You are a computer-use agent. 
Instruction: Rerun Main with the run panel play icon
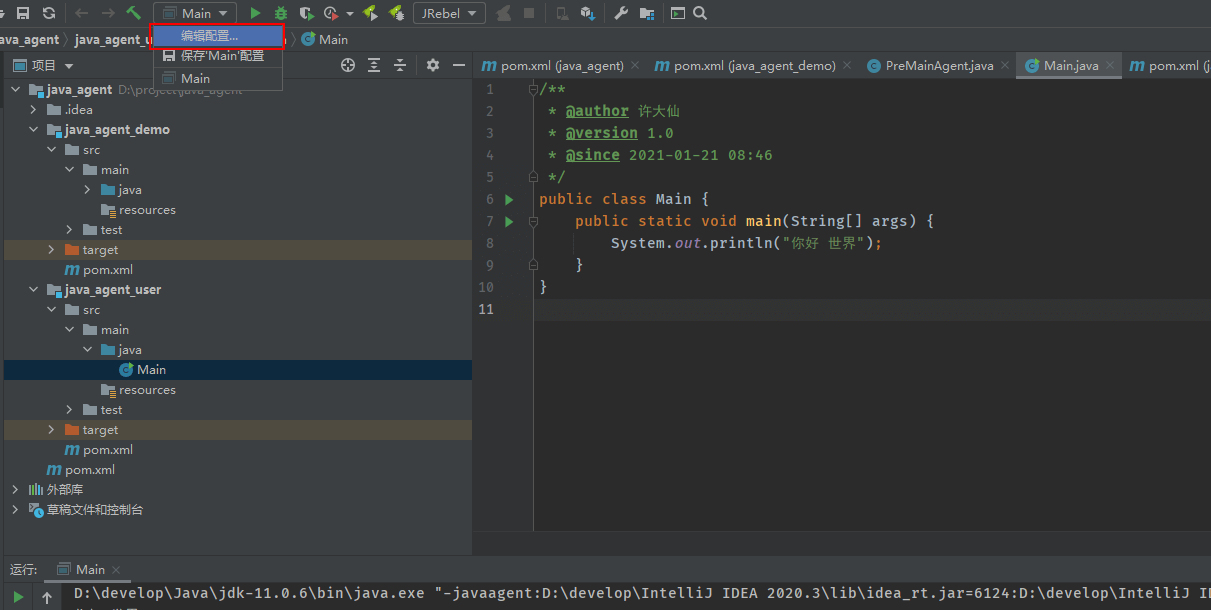pos(18,597)
